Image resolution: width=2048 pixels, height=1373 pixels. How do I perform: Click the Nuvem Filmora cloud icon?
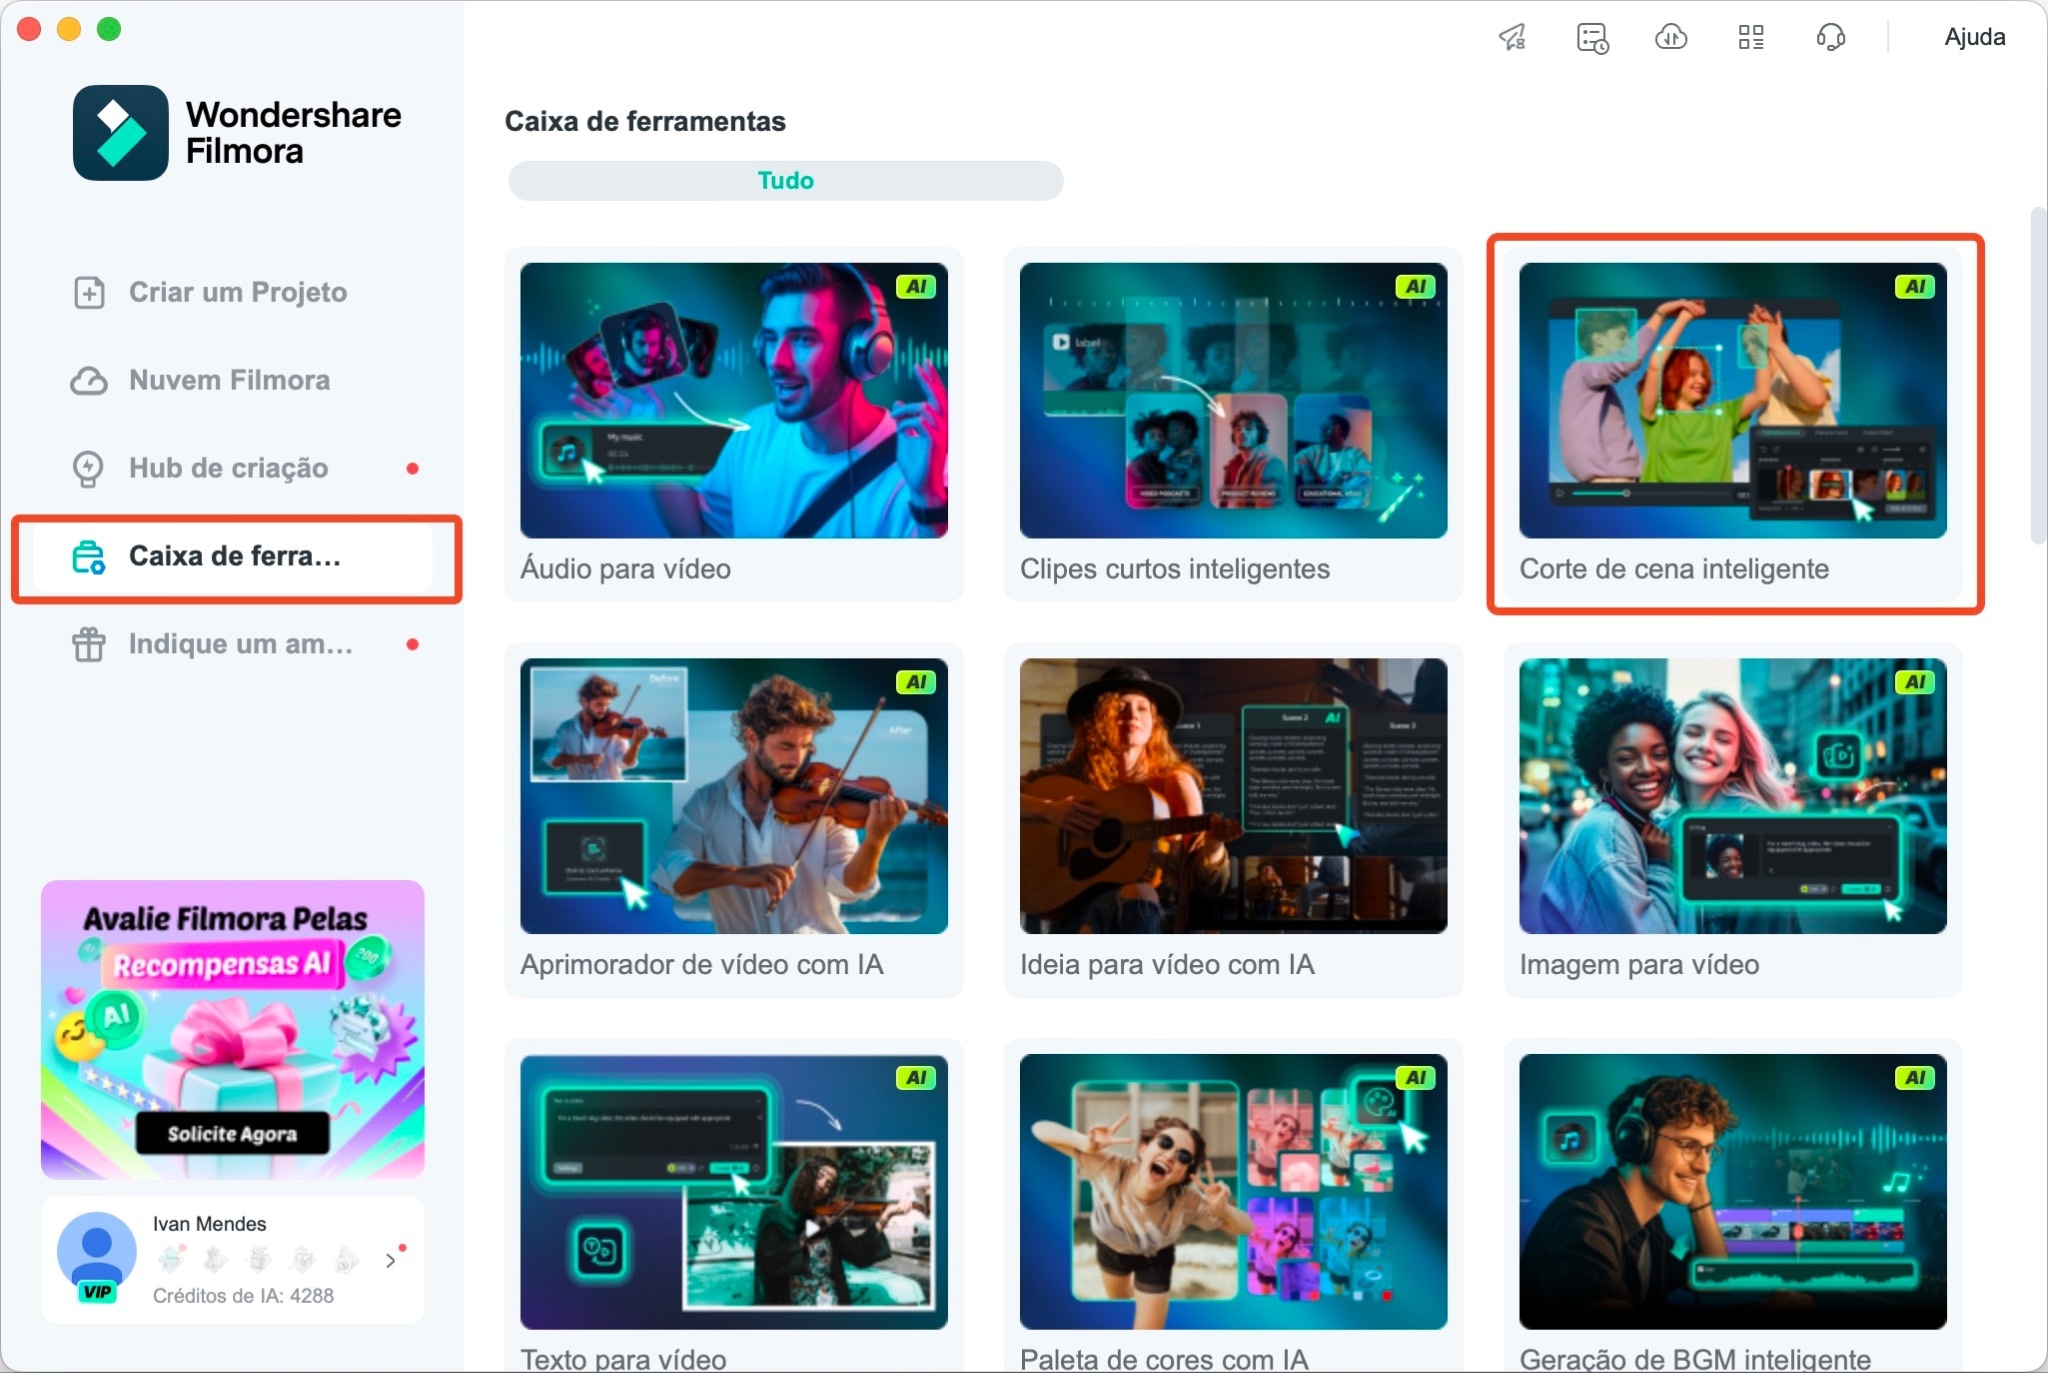click(x=89, y=381)
